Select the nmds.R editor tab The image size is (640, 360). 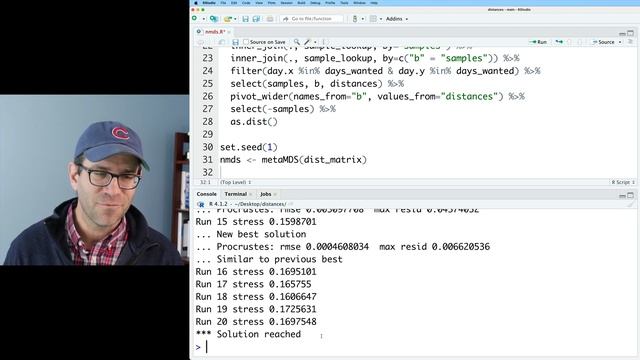215,32
